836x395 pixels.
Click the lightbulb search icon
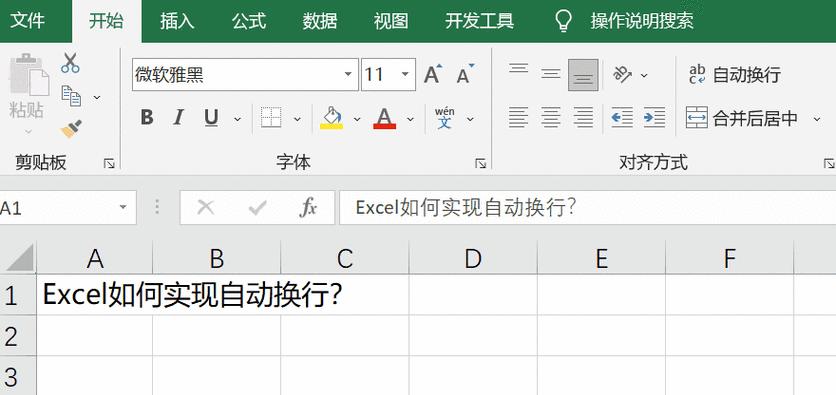(x=563, y=21)
